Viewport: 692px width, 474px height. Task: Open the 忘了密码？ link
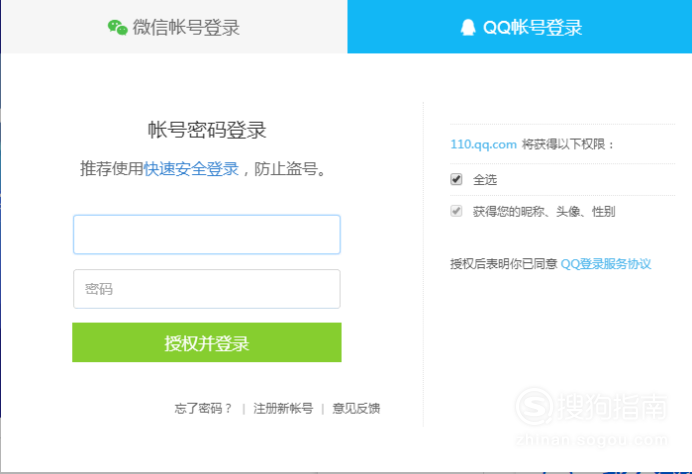[x=203, y=409]
